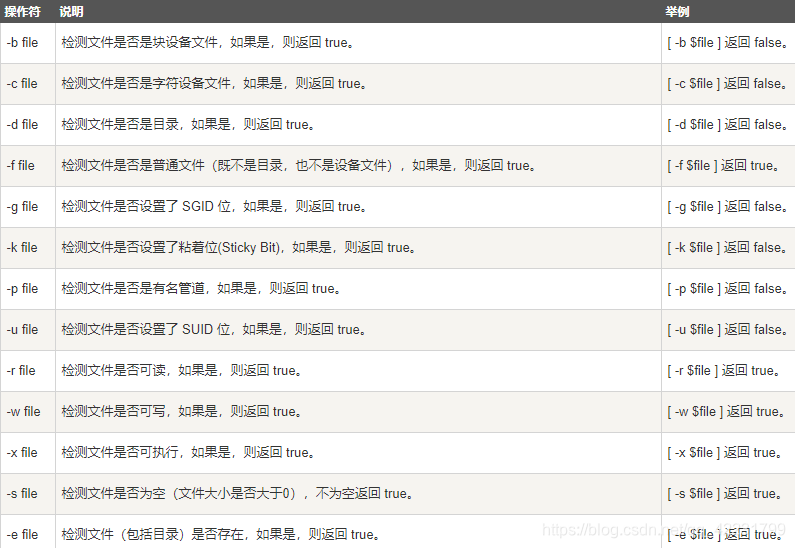This screenshot has width=795, height=548.
Task: Click example '[ -w $file ] 返回 true'
Action: tap(727, 412)
